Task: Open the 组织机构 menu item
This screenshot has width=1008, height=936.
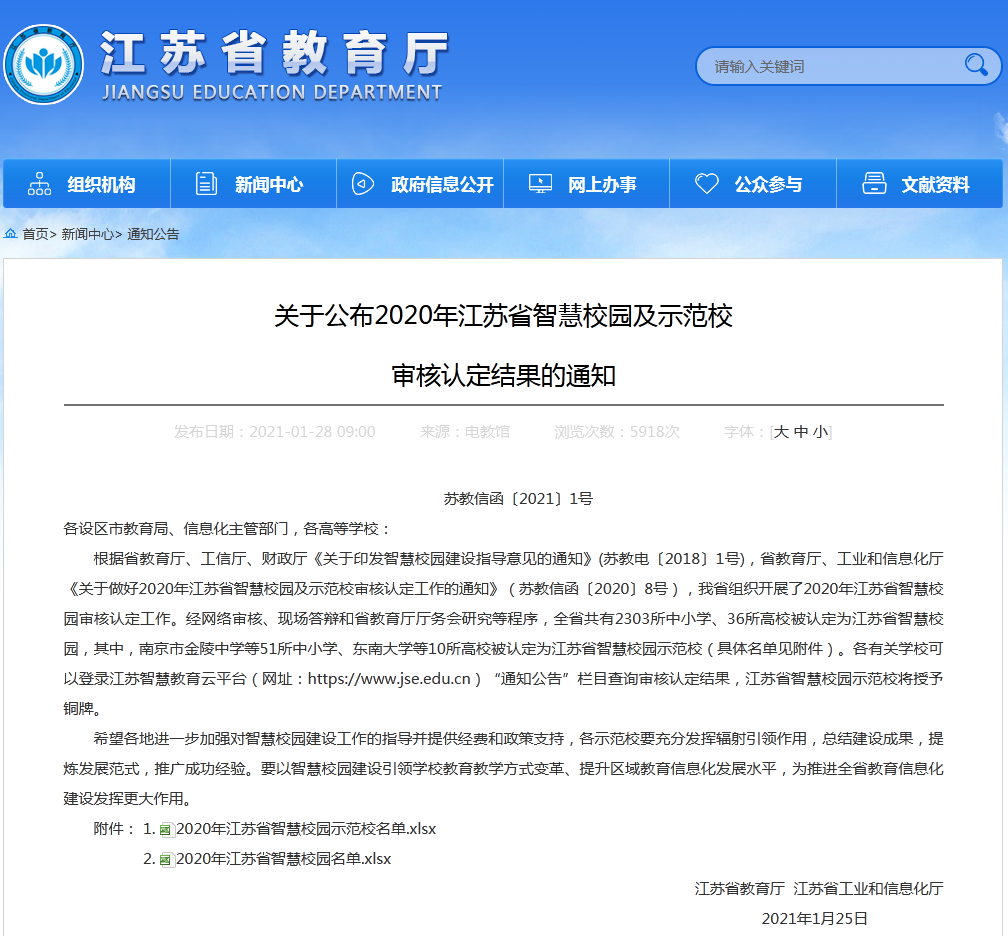Action: click(x=101, y=185)
